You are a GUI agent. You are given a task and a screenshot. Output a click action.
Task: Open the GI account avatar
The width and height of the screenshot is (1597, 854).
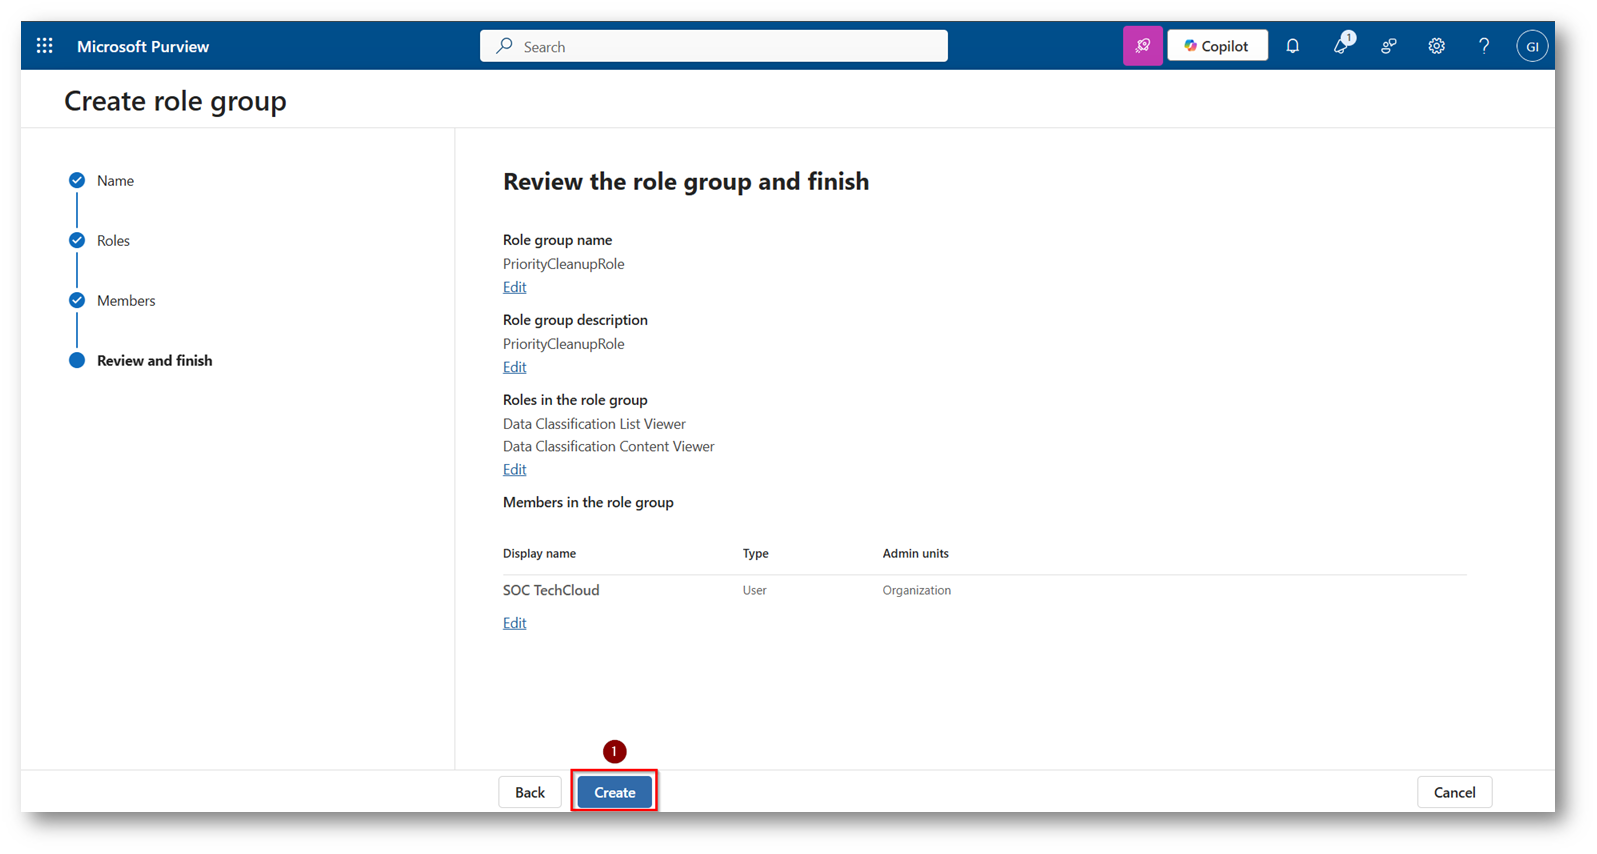tap(1532, 46)
